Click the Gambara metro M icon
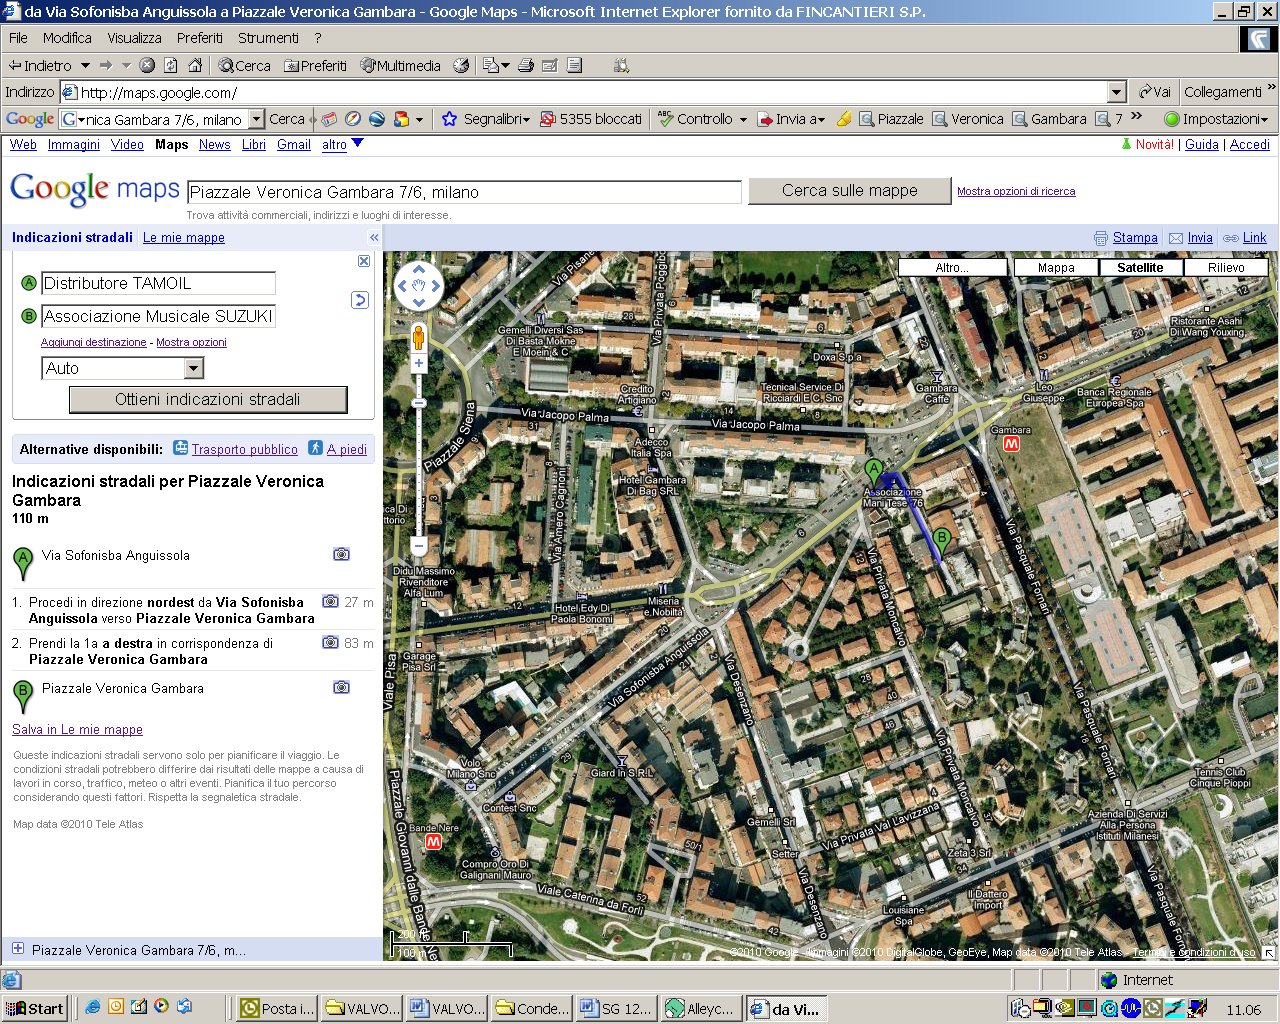This screenshot has height=1024, width=1280. click(x=1011, y=443)
